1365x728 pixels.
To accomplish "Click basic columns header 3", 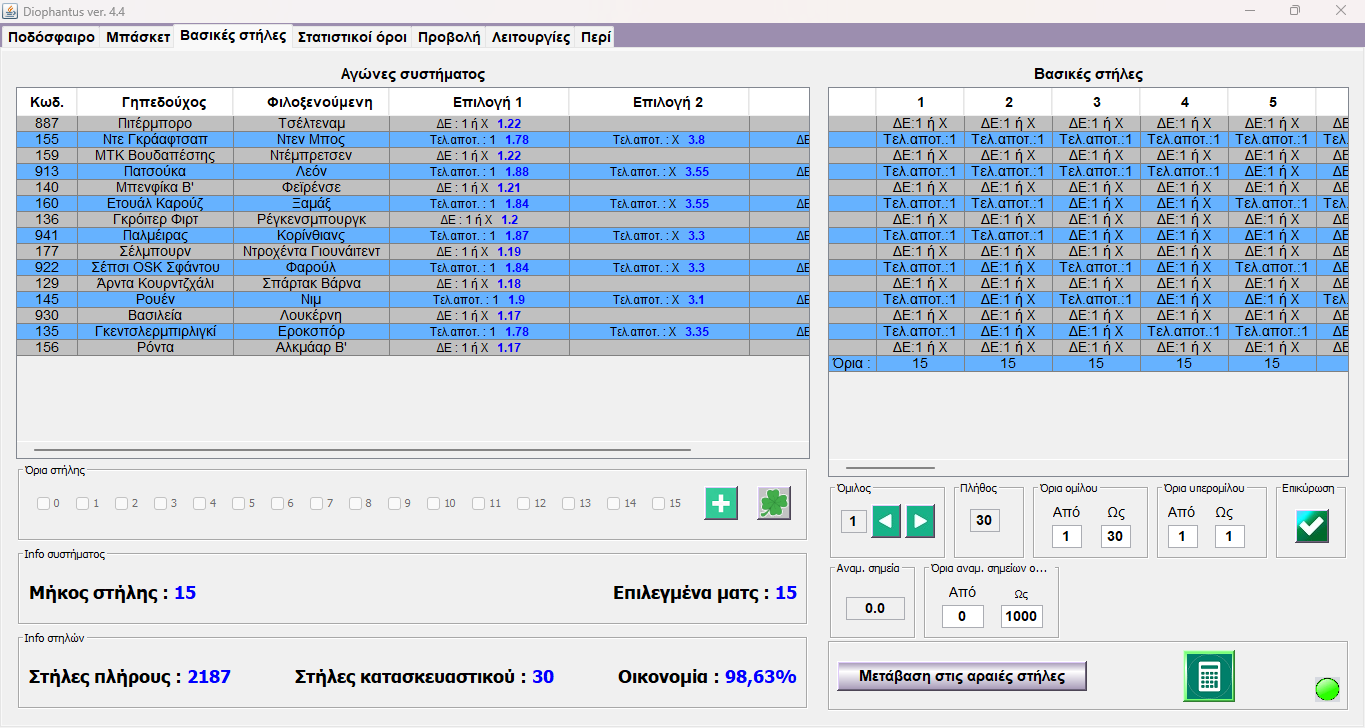I will point(1097,102).
